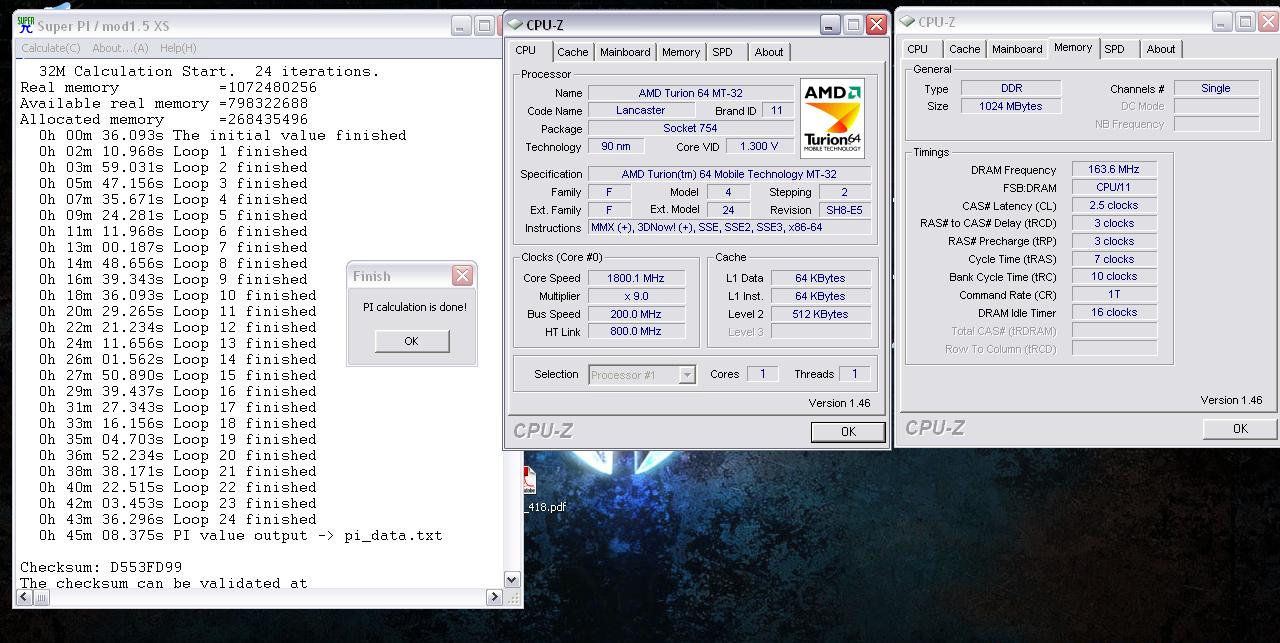Select Cache tab in second CPU-Z window
Image resolution: width=1280 pixels, height=643 pixels.
click(x=965, y=49)
